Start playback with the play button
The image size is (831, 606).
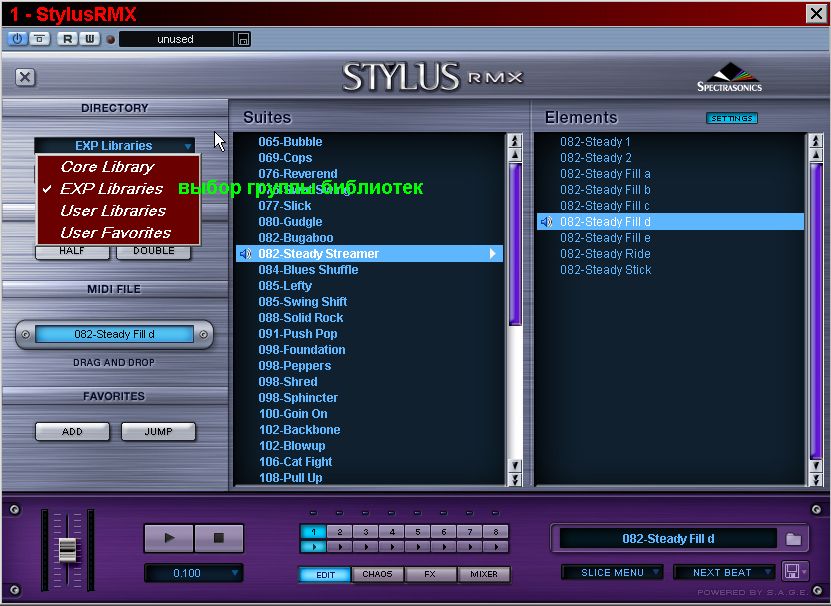click(x=169, y=538)
